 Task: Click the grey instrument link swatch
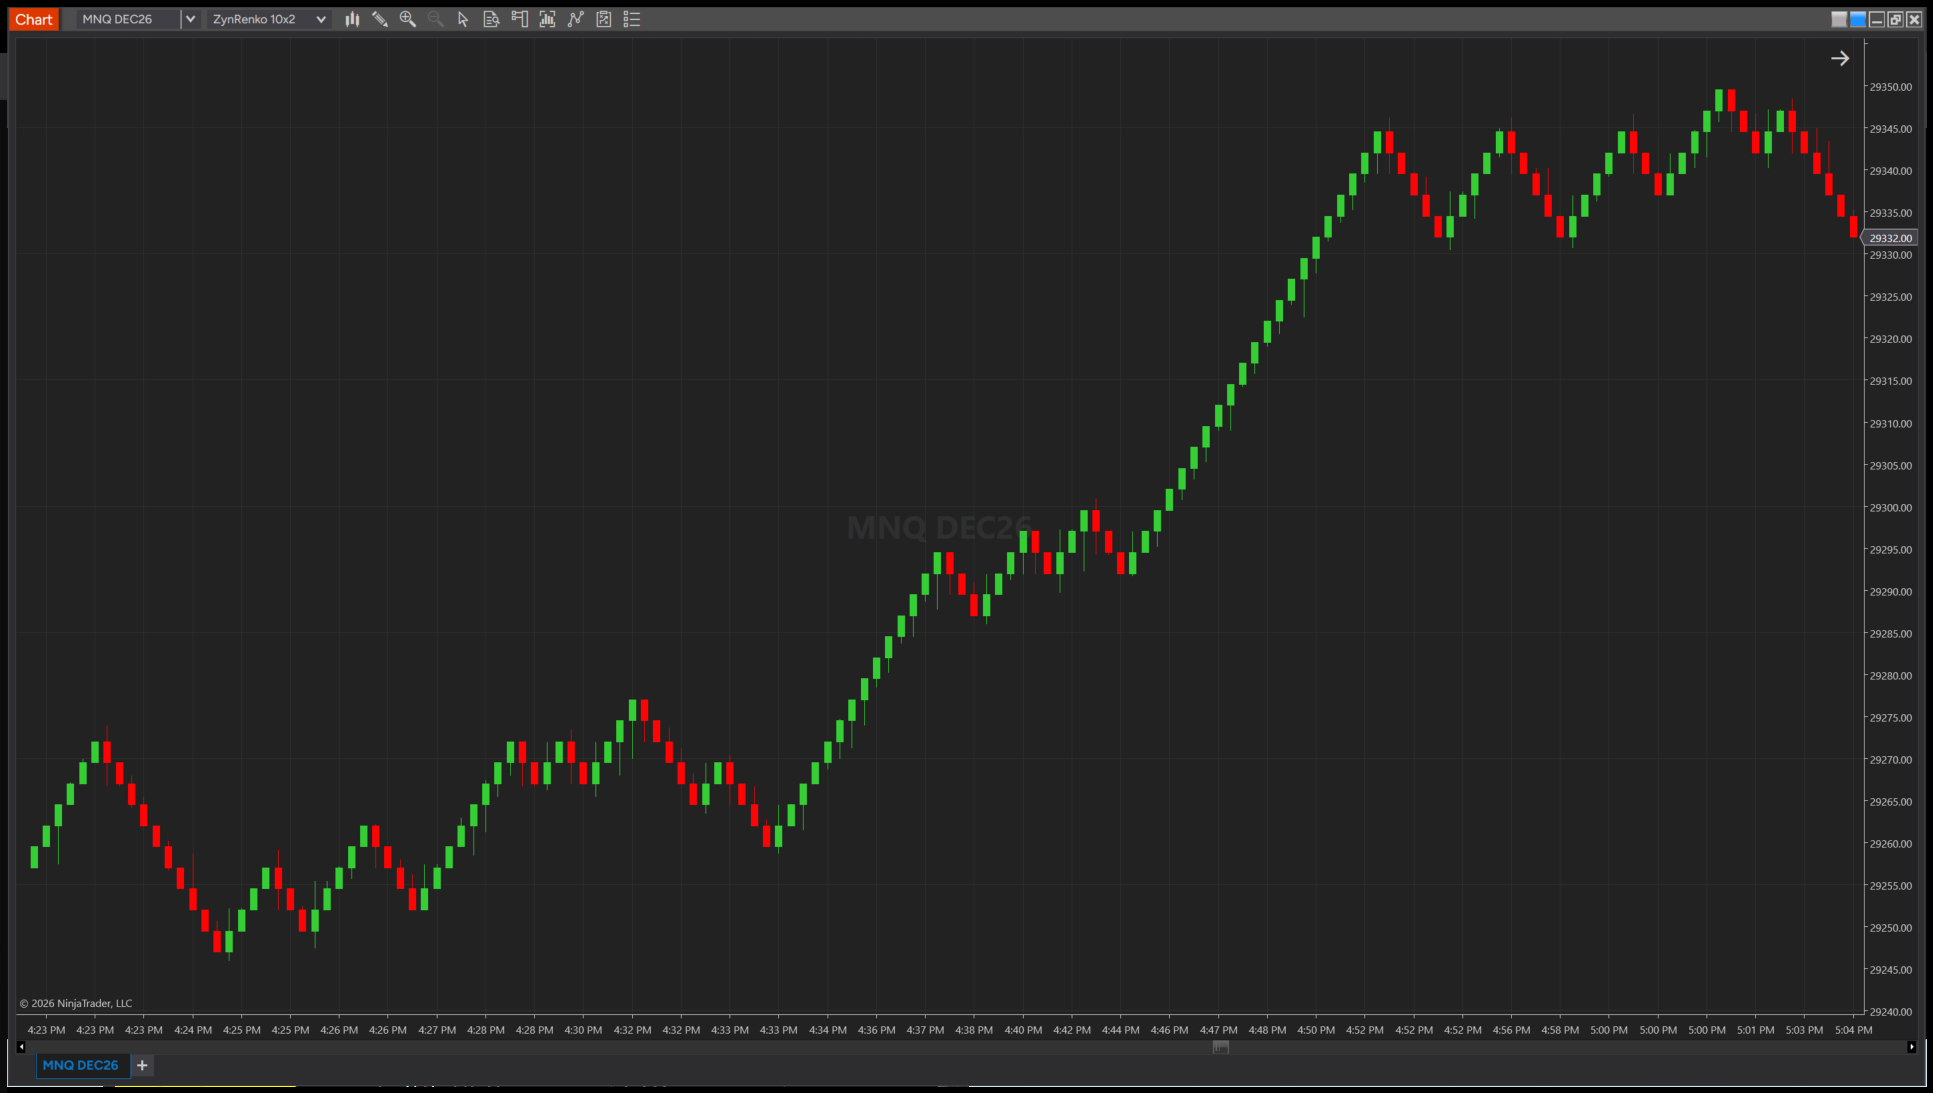pyautogui.click(x=1839, y=19)
